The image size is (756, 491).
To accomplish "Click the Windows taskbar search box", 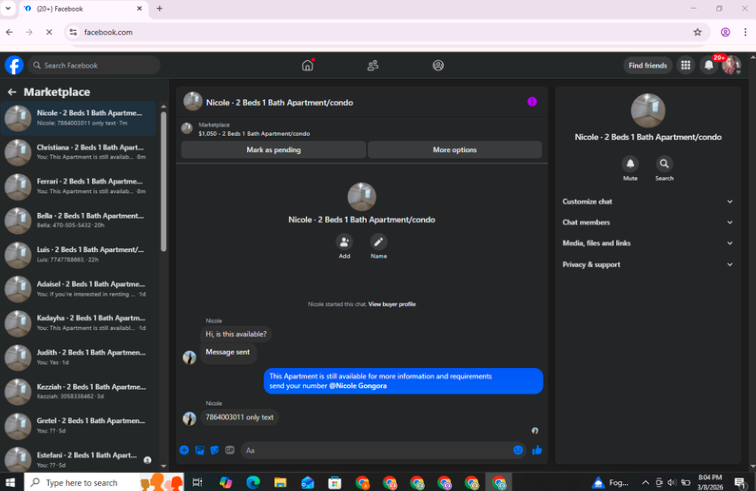I will click(104, 482).
